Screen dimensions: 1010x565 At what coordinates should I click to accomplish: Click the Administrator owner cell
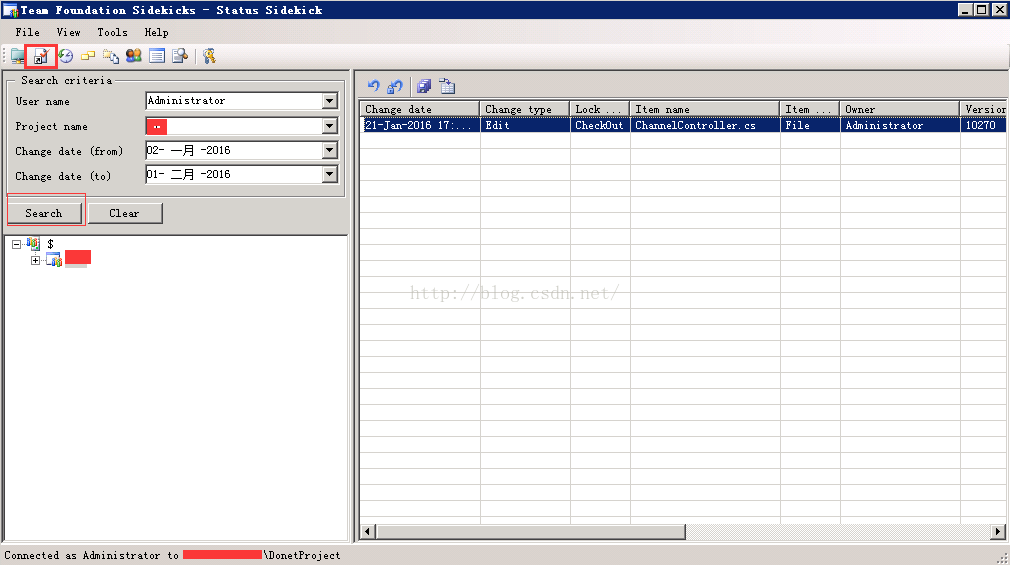tap(900, 125)
